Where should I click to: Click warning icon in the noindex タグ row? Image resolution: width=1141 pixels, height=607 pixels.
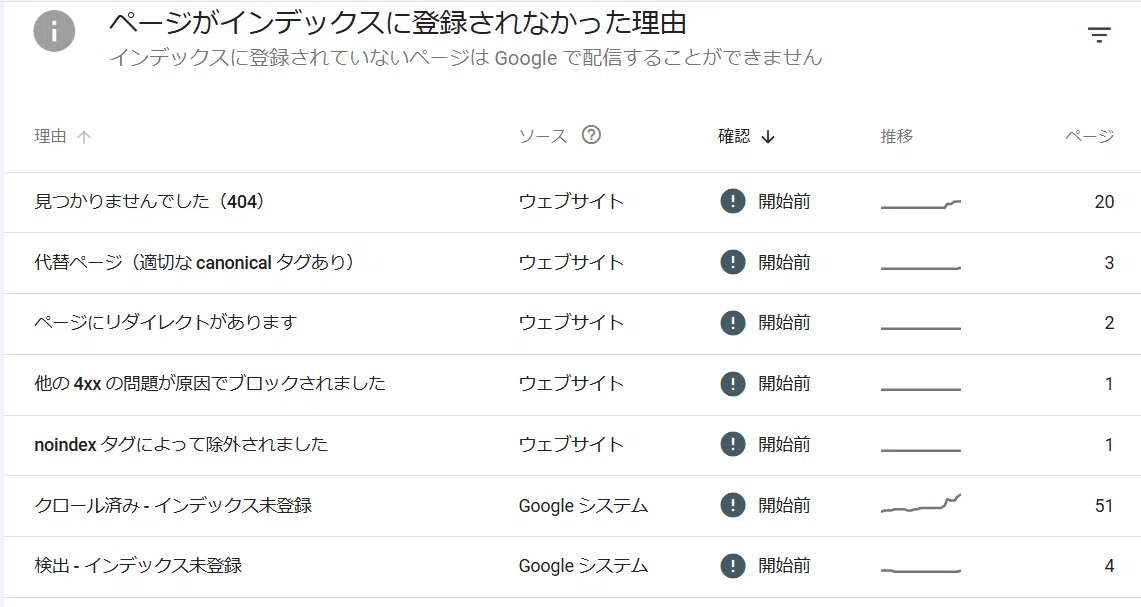(733, 444)
